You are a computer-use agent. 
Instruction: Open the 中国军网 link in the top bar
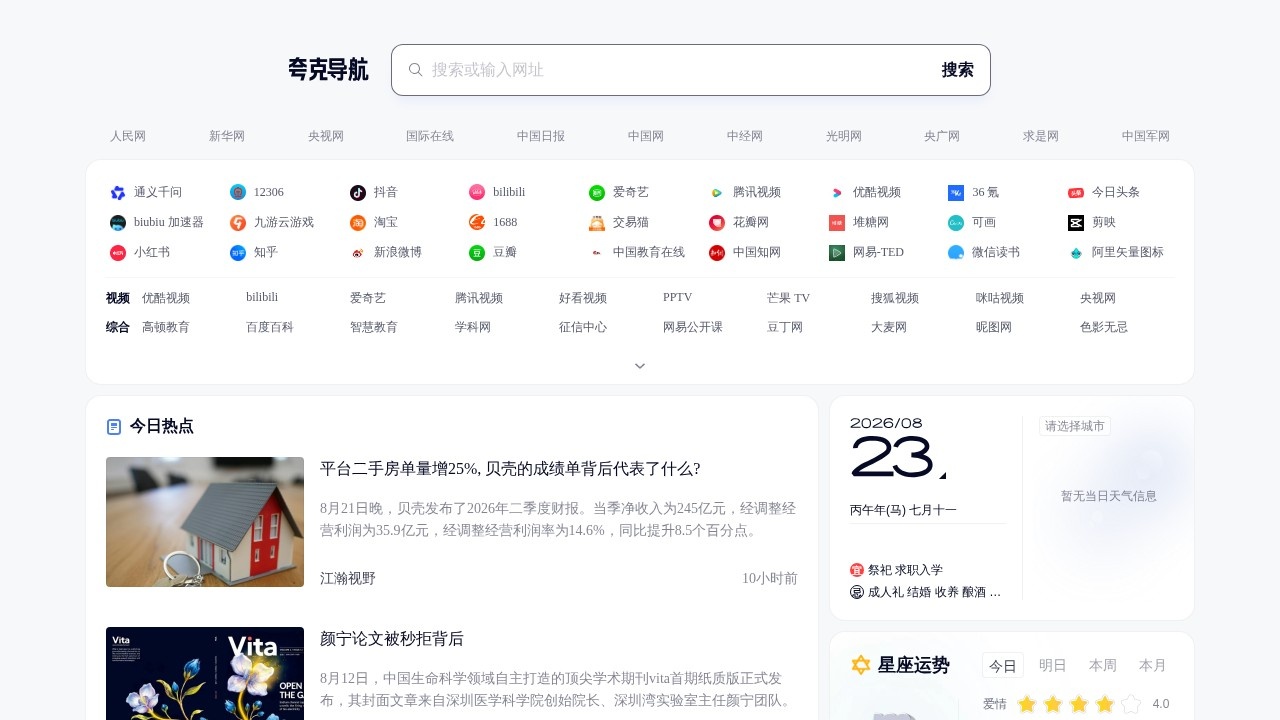[x=1146, y=136]
